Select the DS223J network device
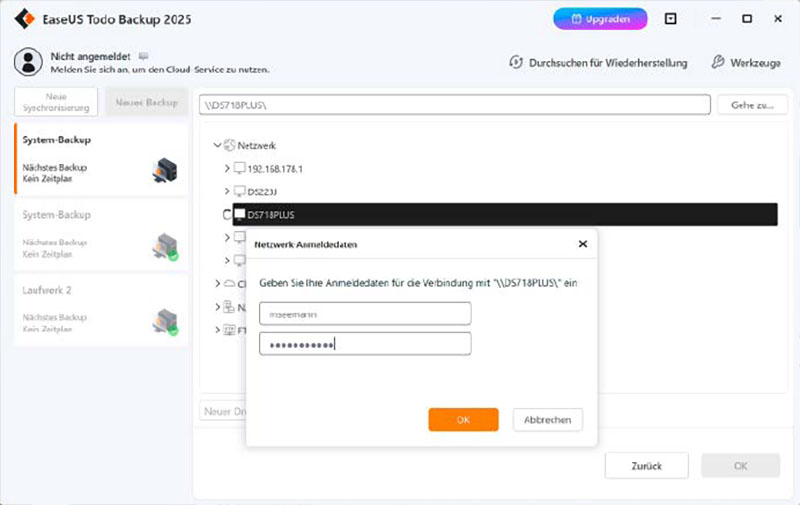This screenshot has height=505, width=800. [262, 192]
